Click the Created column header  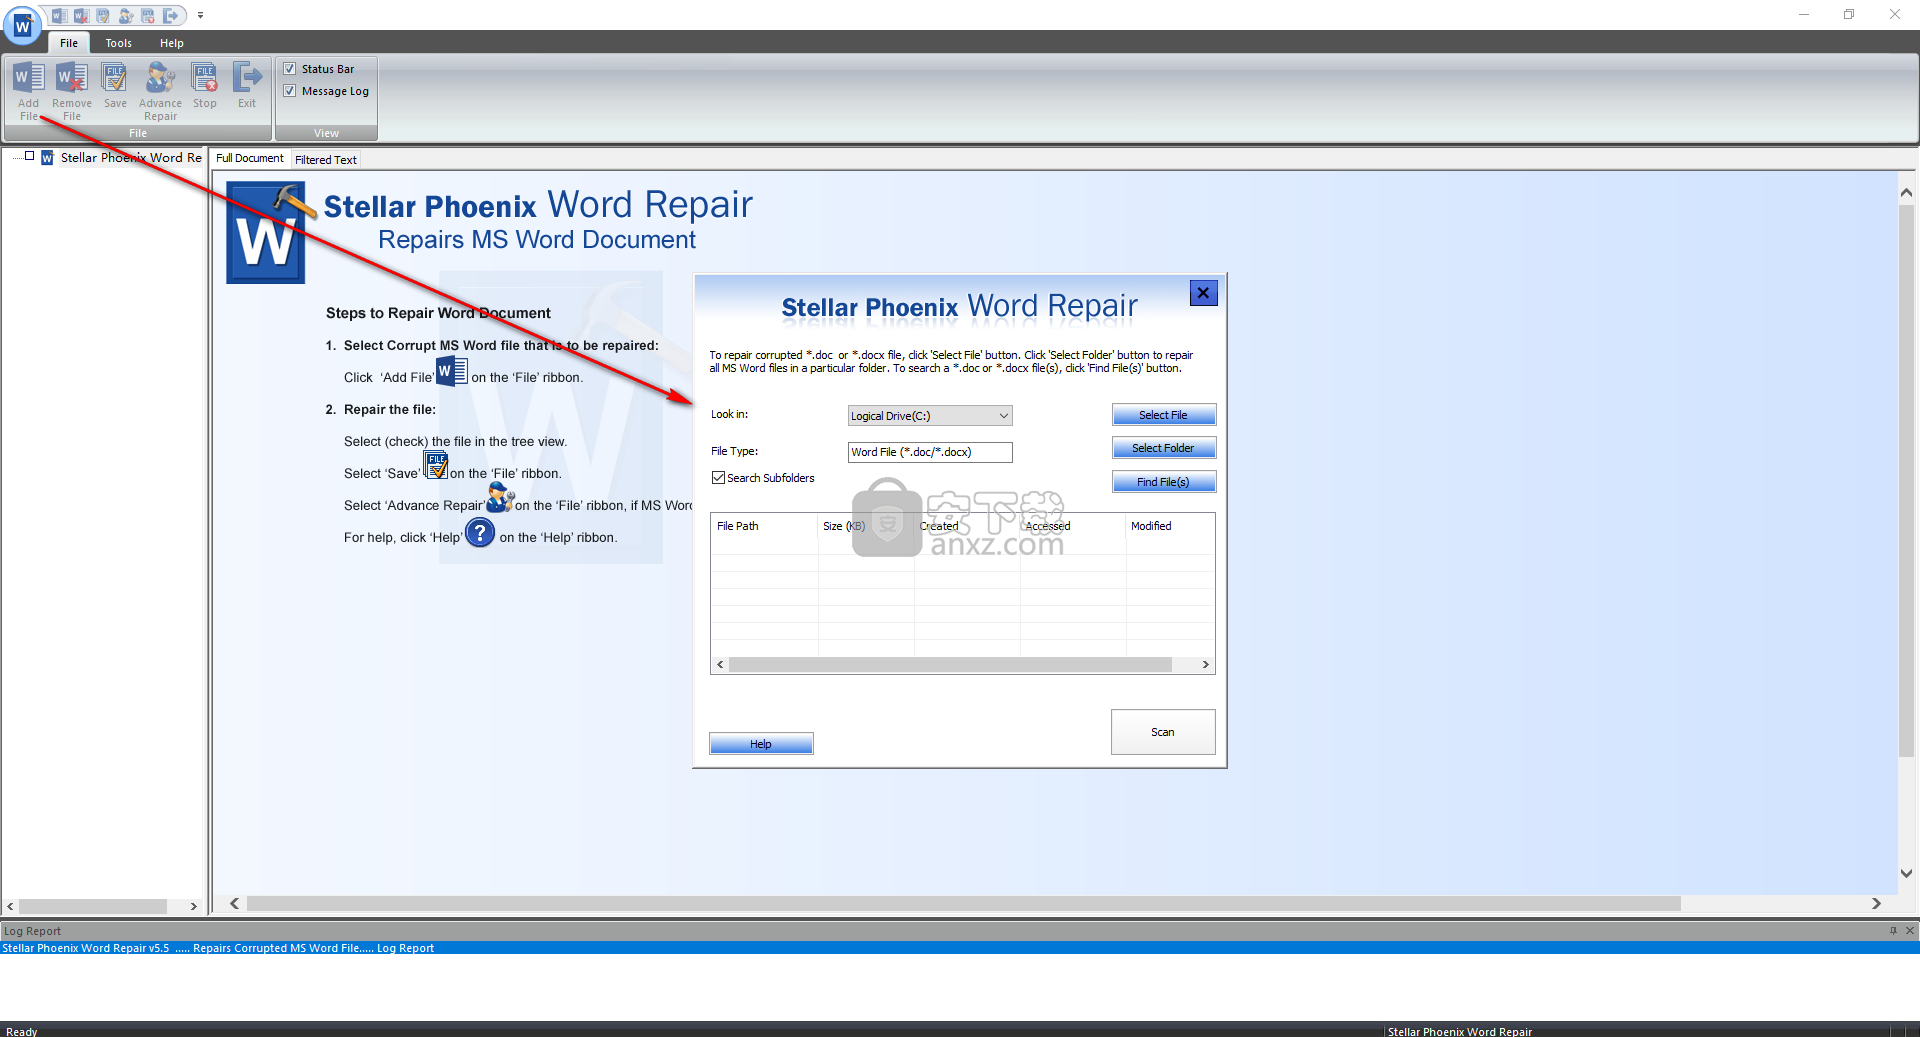coord(967,526)
